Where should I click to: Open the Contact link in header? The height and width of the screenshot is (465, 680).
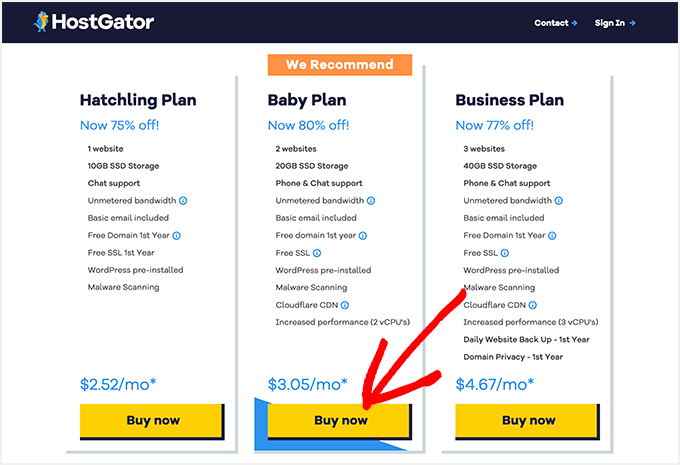click(556, 23)
